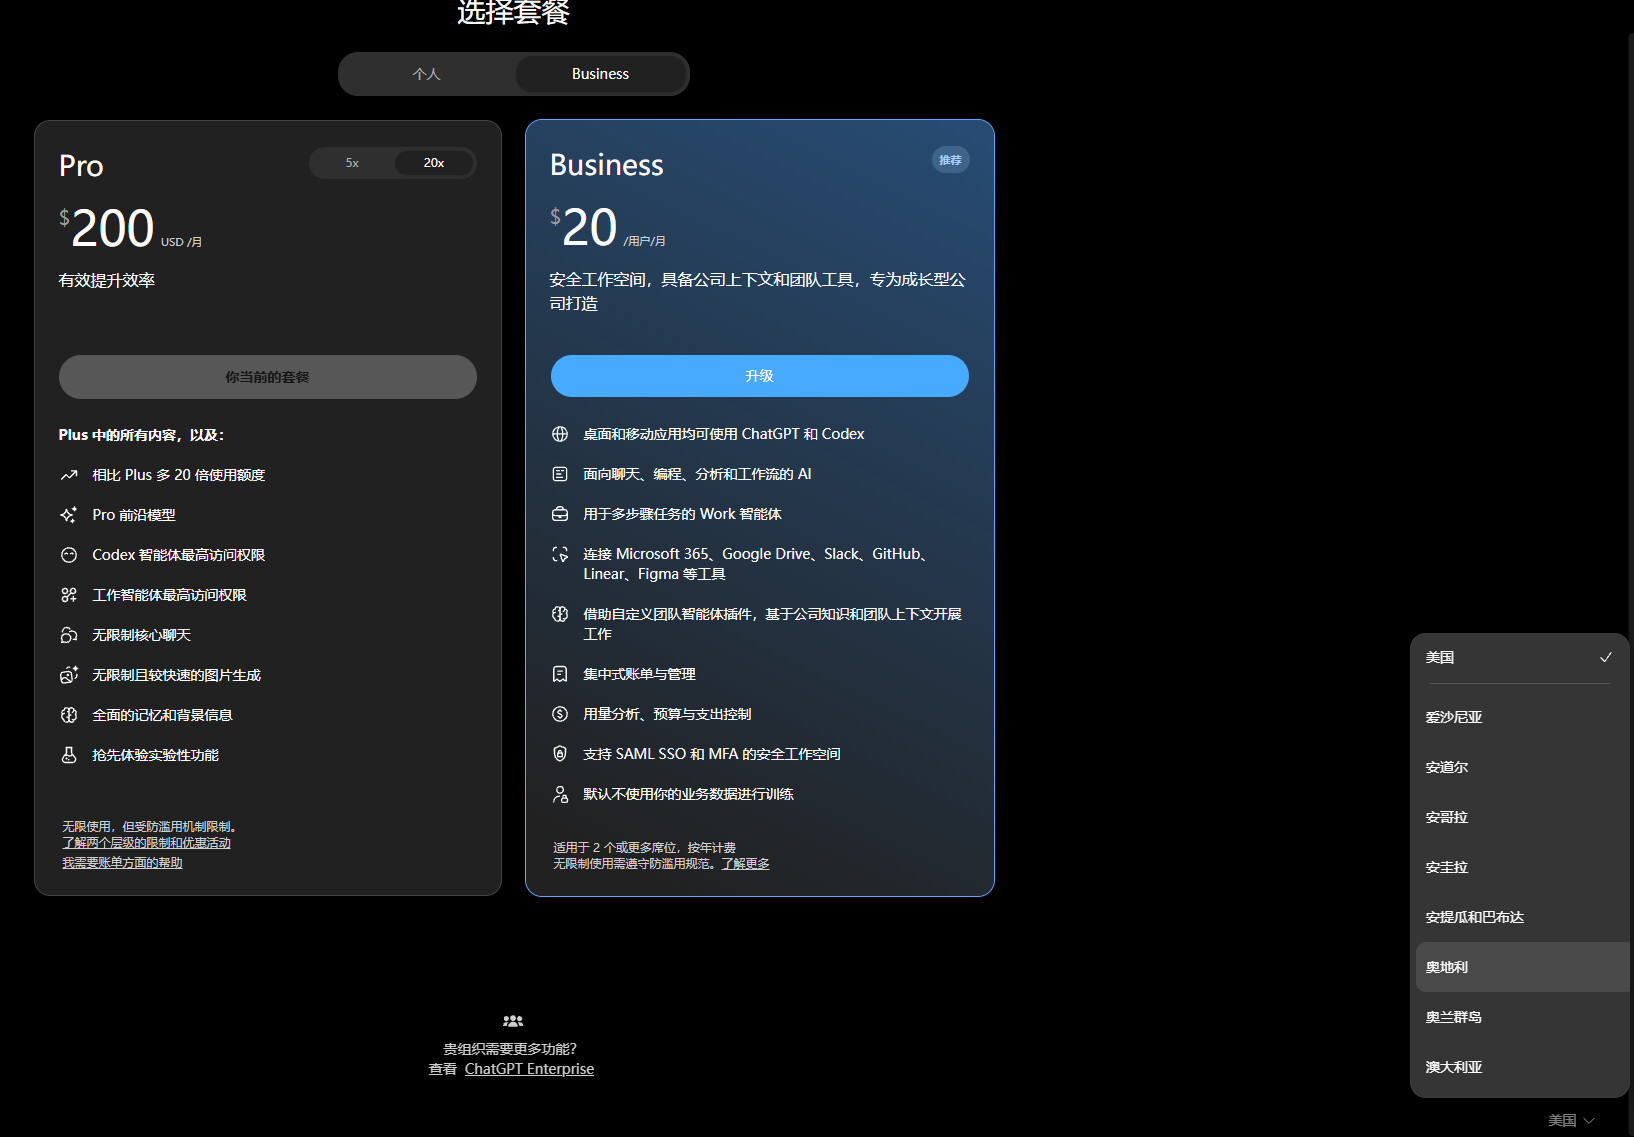Click the Codex icon beside Codex 智能体最高访问权限

pyautogui.click(x=69, y=555)
